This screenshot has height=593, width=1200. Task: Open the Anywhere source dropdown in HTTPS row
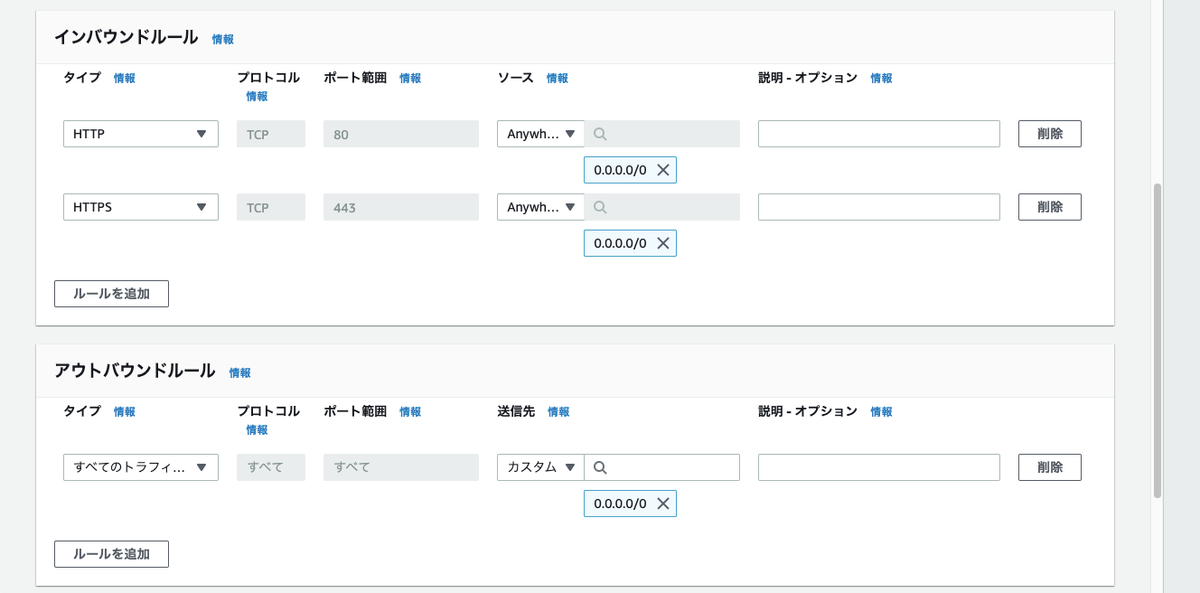[541, 207]
